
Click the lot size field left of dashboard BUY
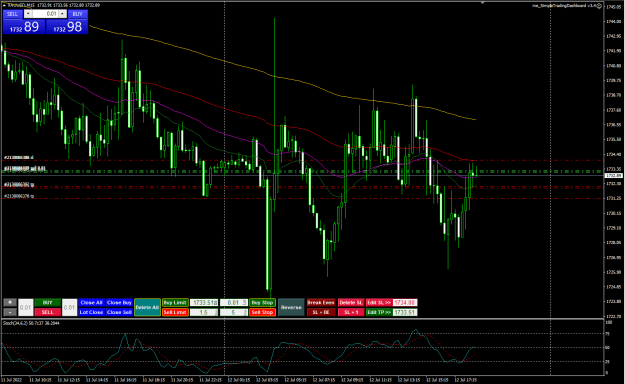pyautogui.click(x=26, y=307)
